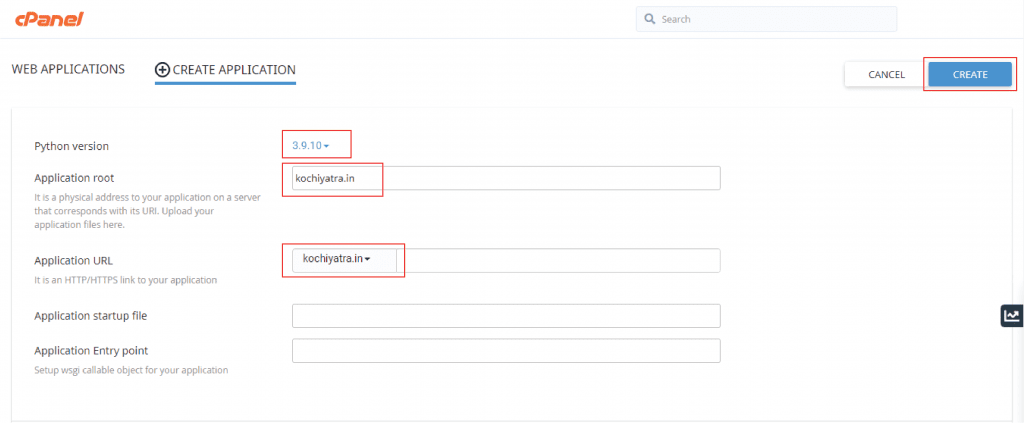Focus the top Search box
The width and height of the screenshot is (1024, 423).
(x=770, y=19)
